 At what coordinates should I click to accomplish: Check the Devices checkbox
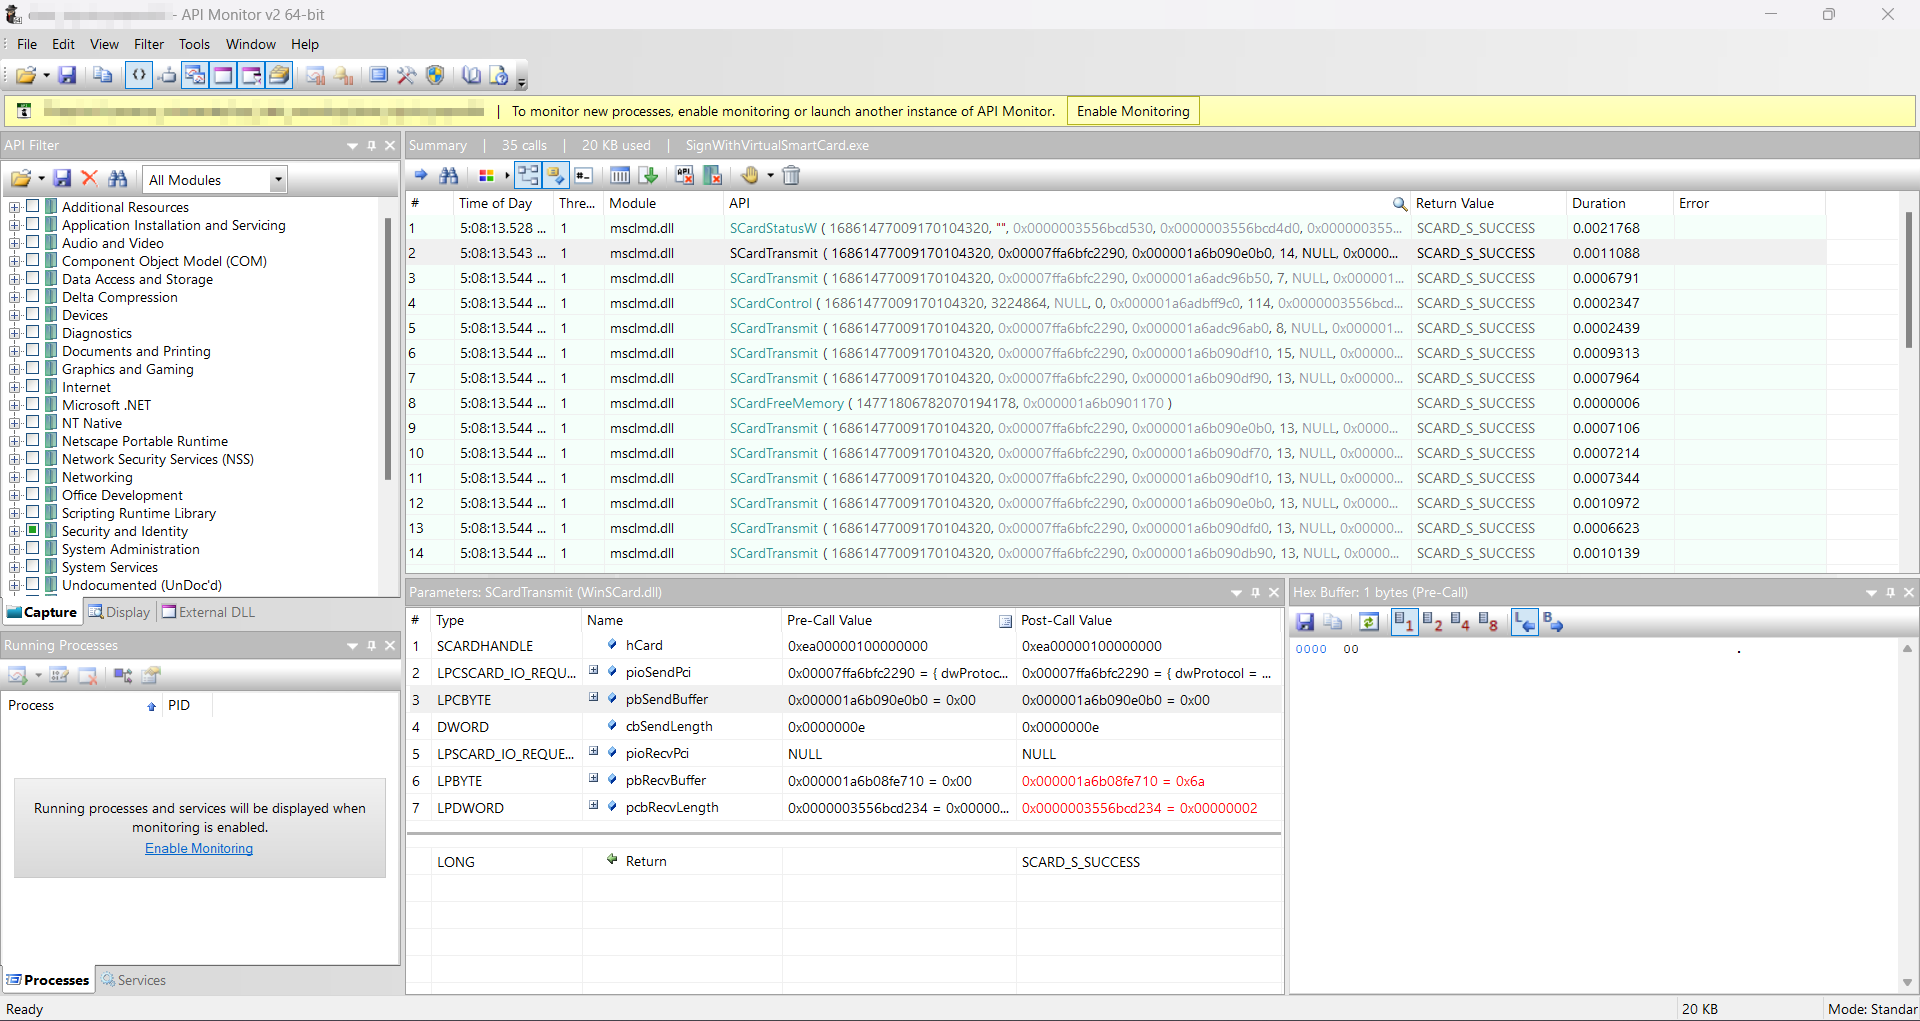pyautogui.click(x=33, y=314)
